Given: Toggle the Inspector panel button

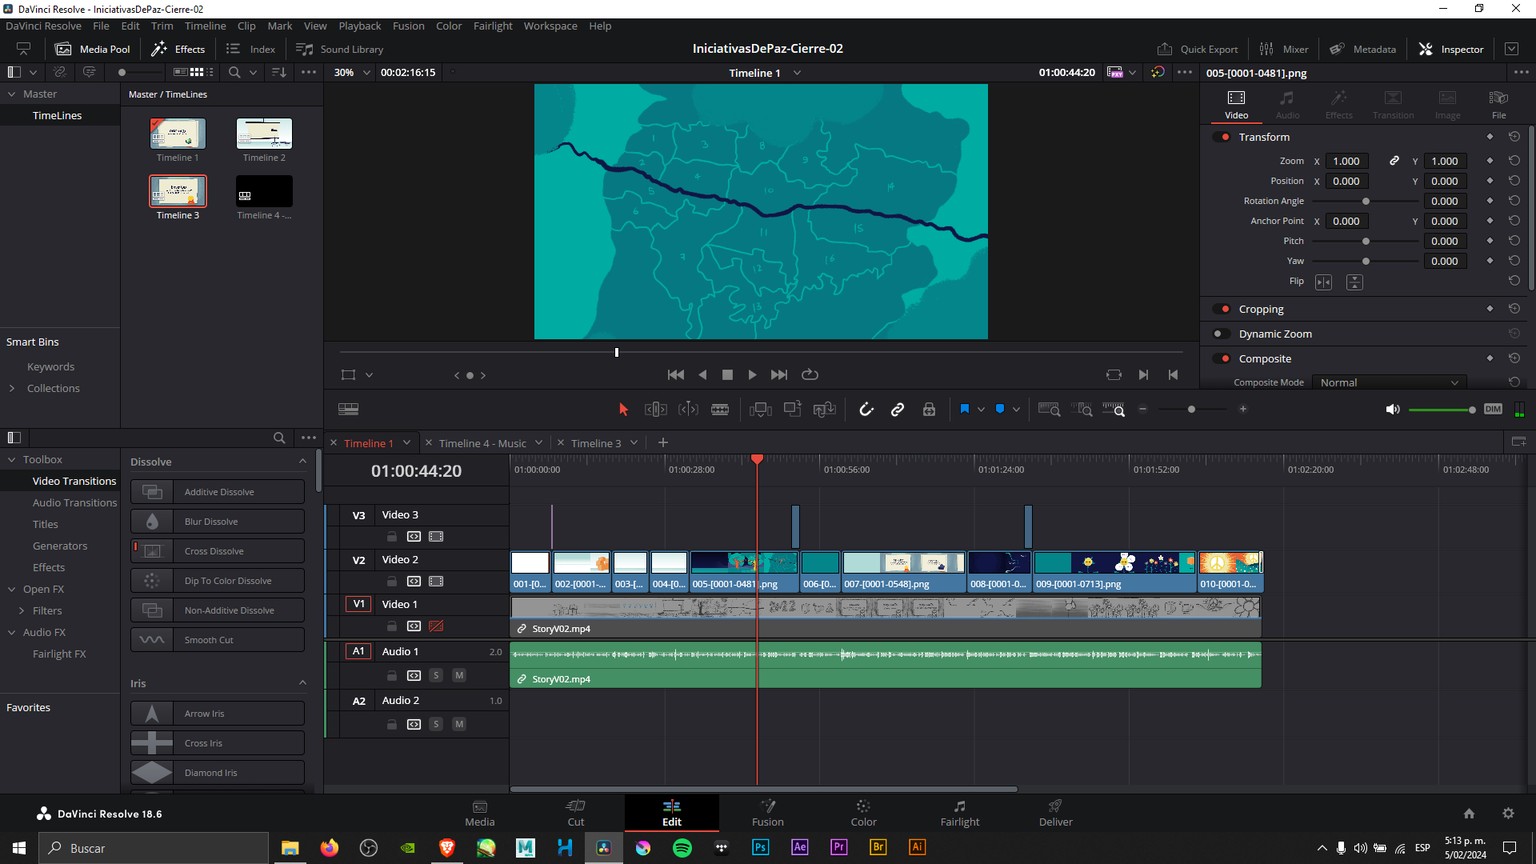Looking at the screenshot, I should (x=1451, y=49).
